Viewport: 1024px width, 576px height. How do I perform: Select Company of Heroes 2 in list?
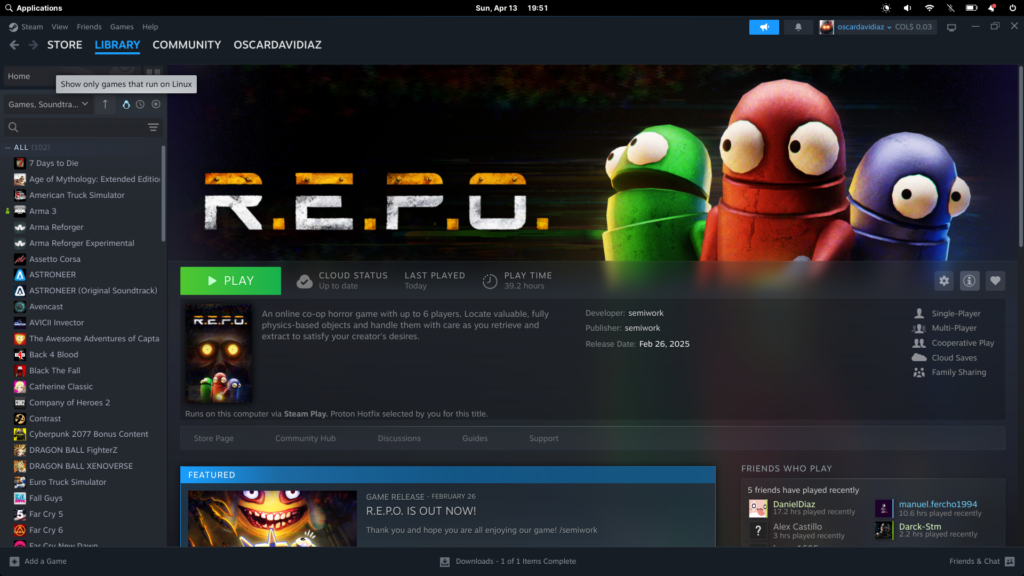69,402
